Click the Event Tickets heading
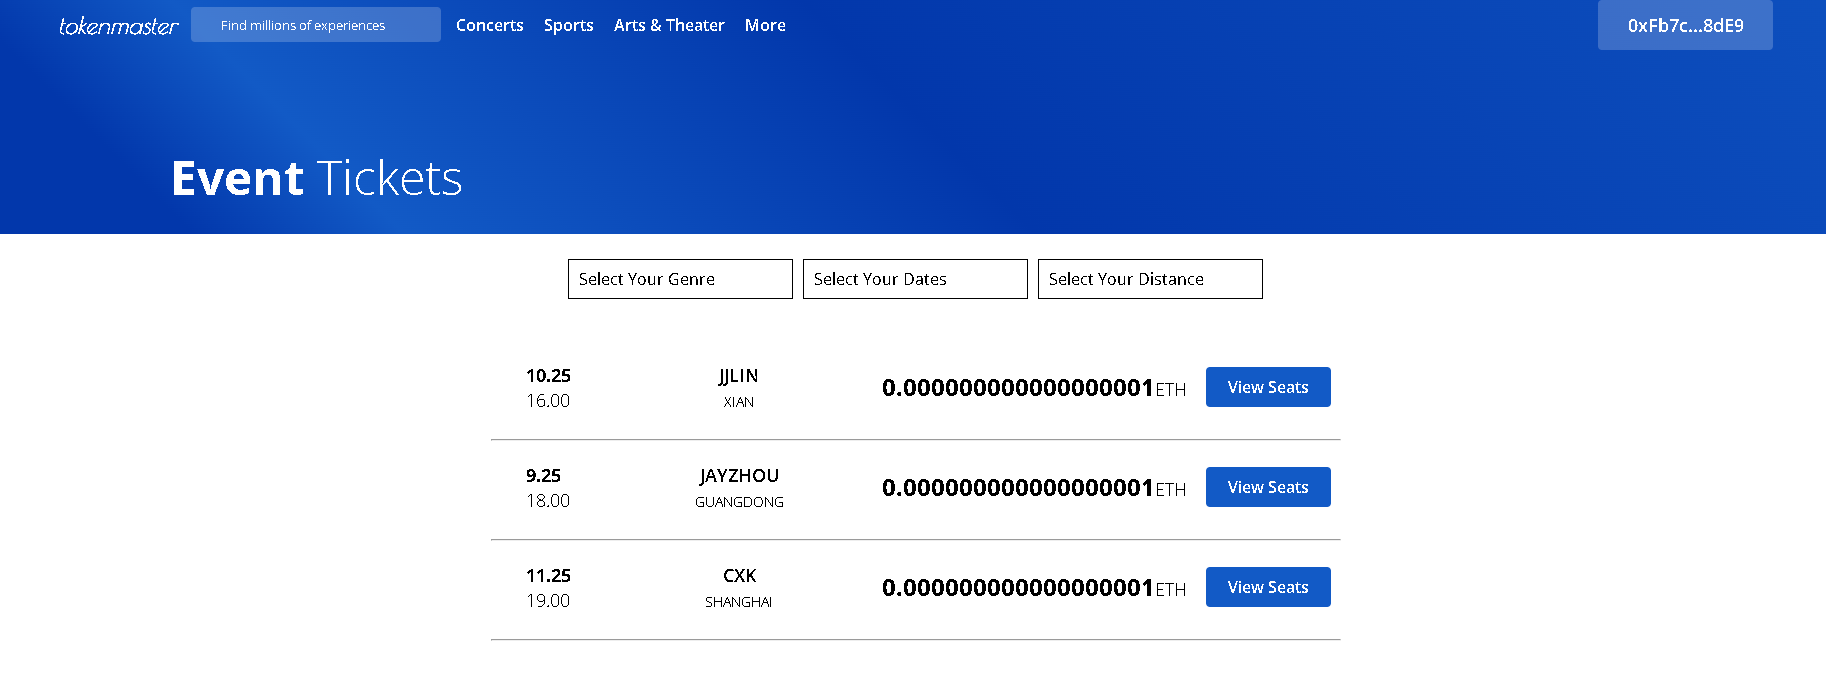 tap(316, 179)
